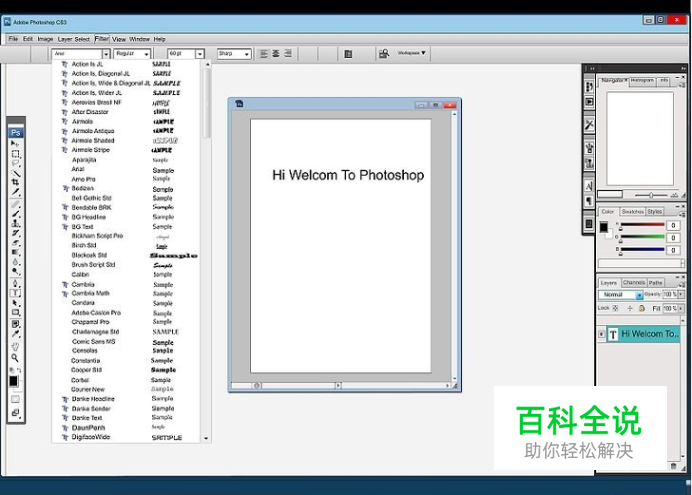Open the Workspace dropdown
Screen dimensions: 692x495
[411, 53]
